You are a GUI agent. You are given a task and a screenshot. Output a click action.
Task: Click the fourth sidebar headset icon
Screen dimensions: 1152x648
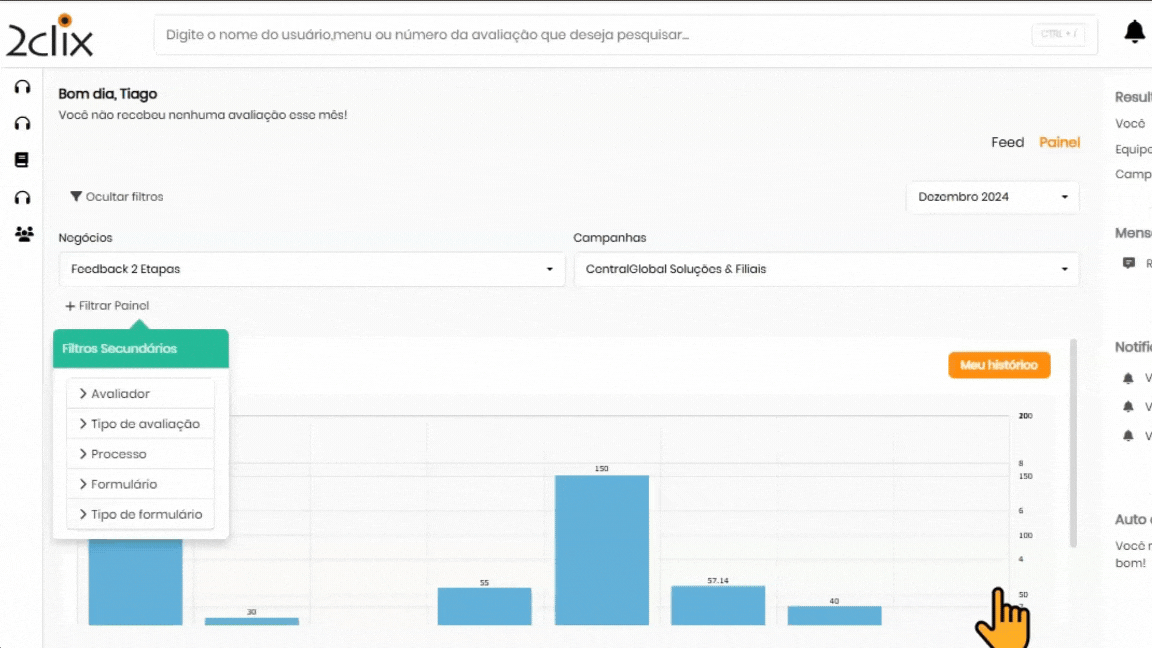coord(22,197)
